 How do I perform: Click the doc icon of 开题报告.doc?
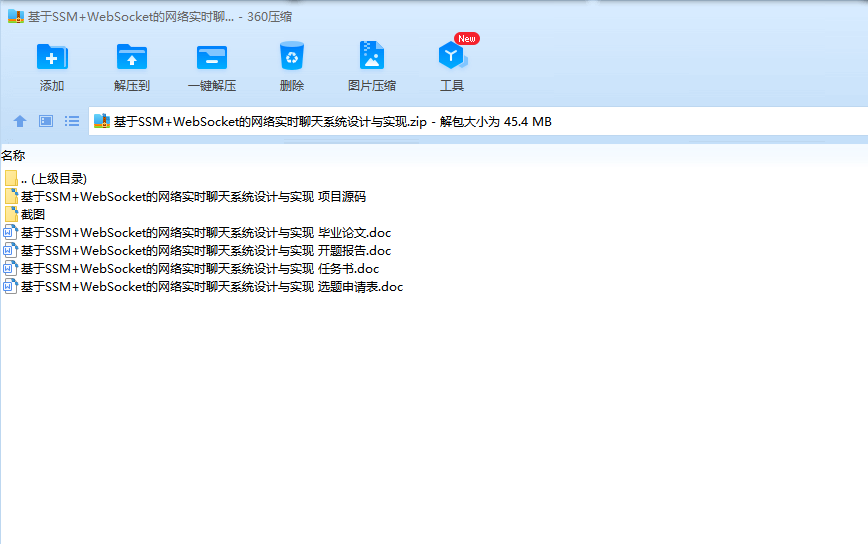tap(11, 250)
